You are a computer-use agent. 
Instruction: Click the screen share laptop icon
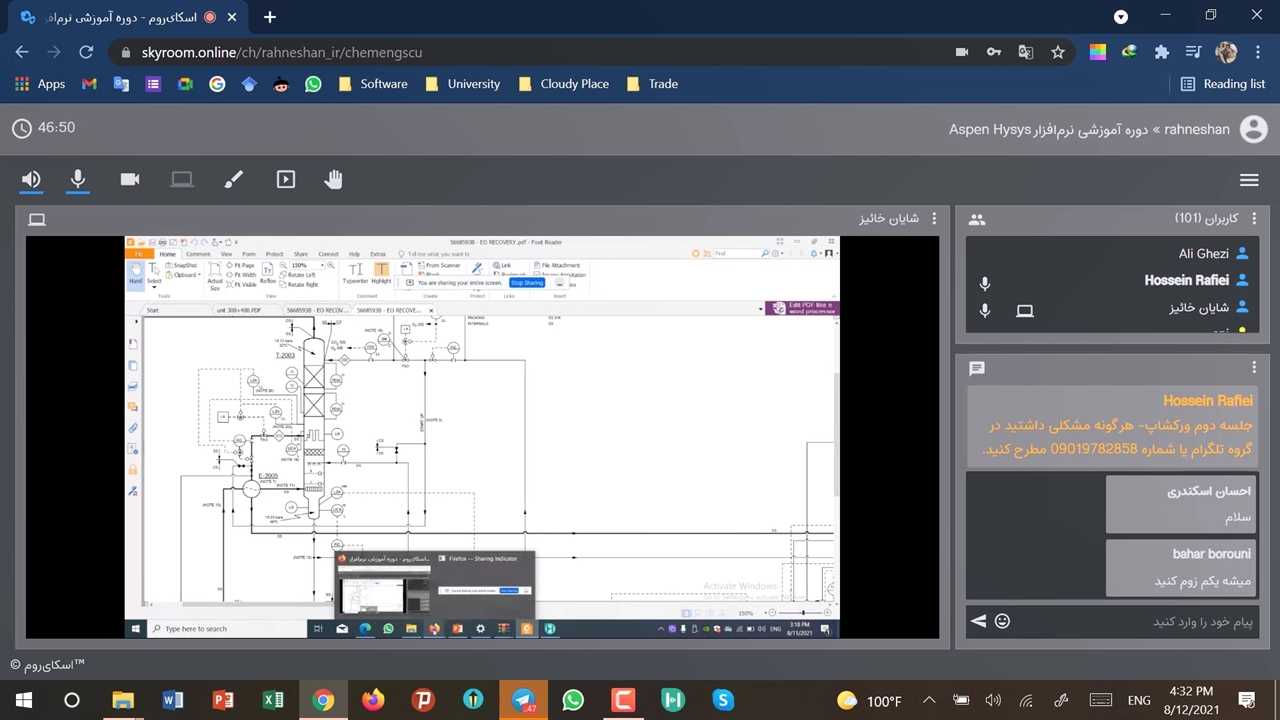point(181,179)
